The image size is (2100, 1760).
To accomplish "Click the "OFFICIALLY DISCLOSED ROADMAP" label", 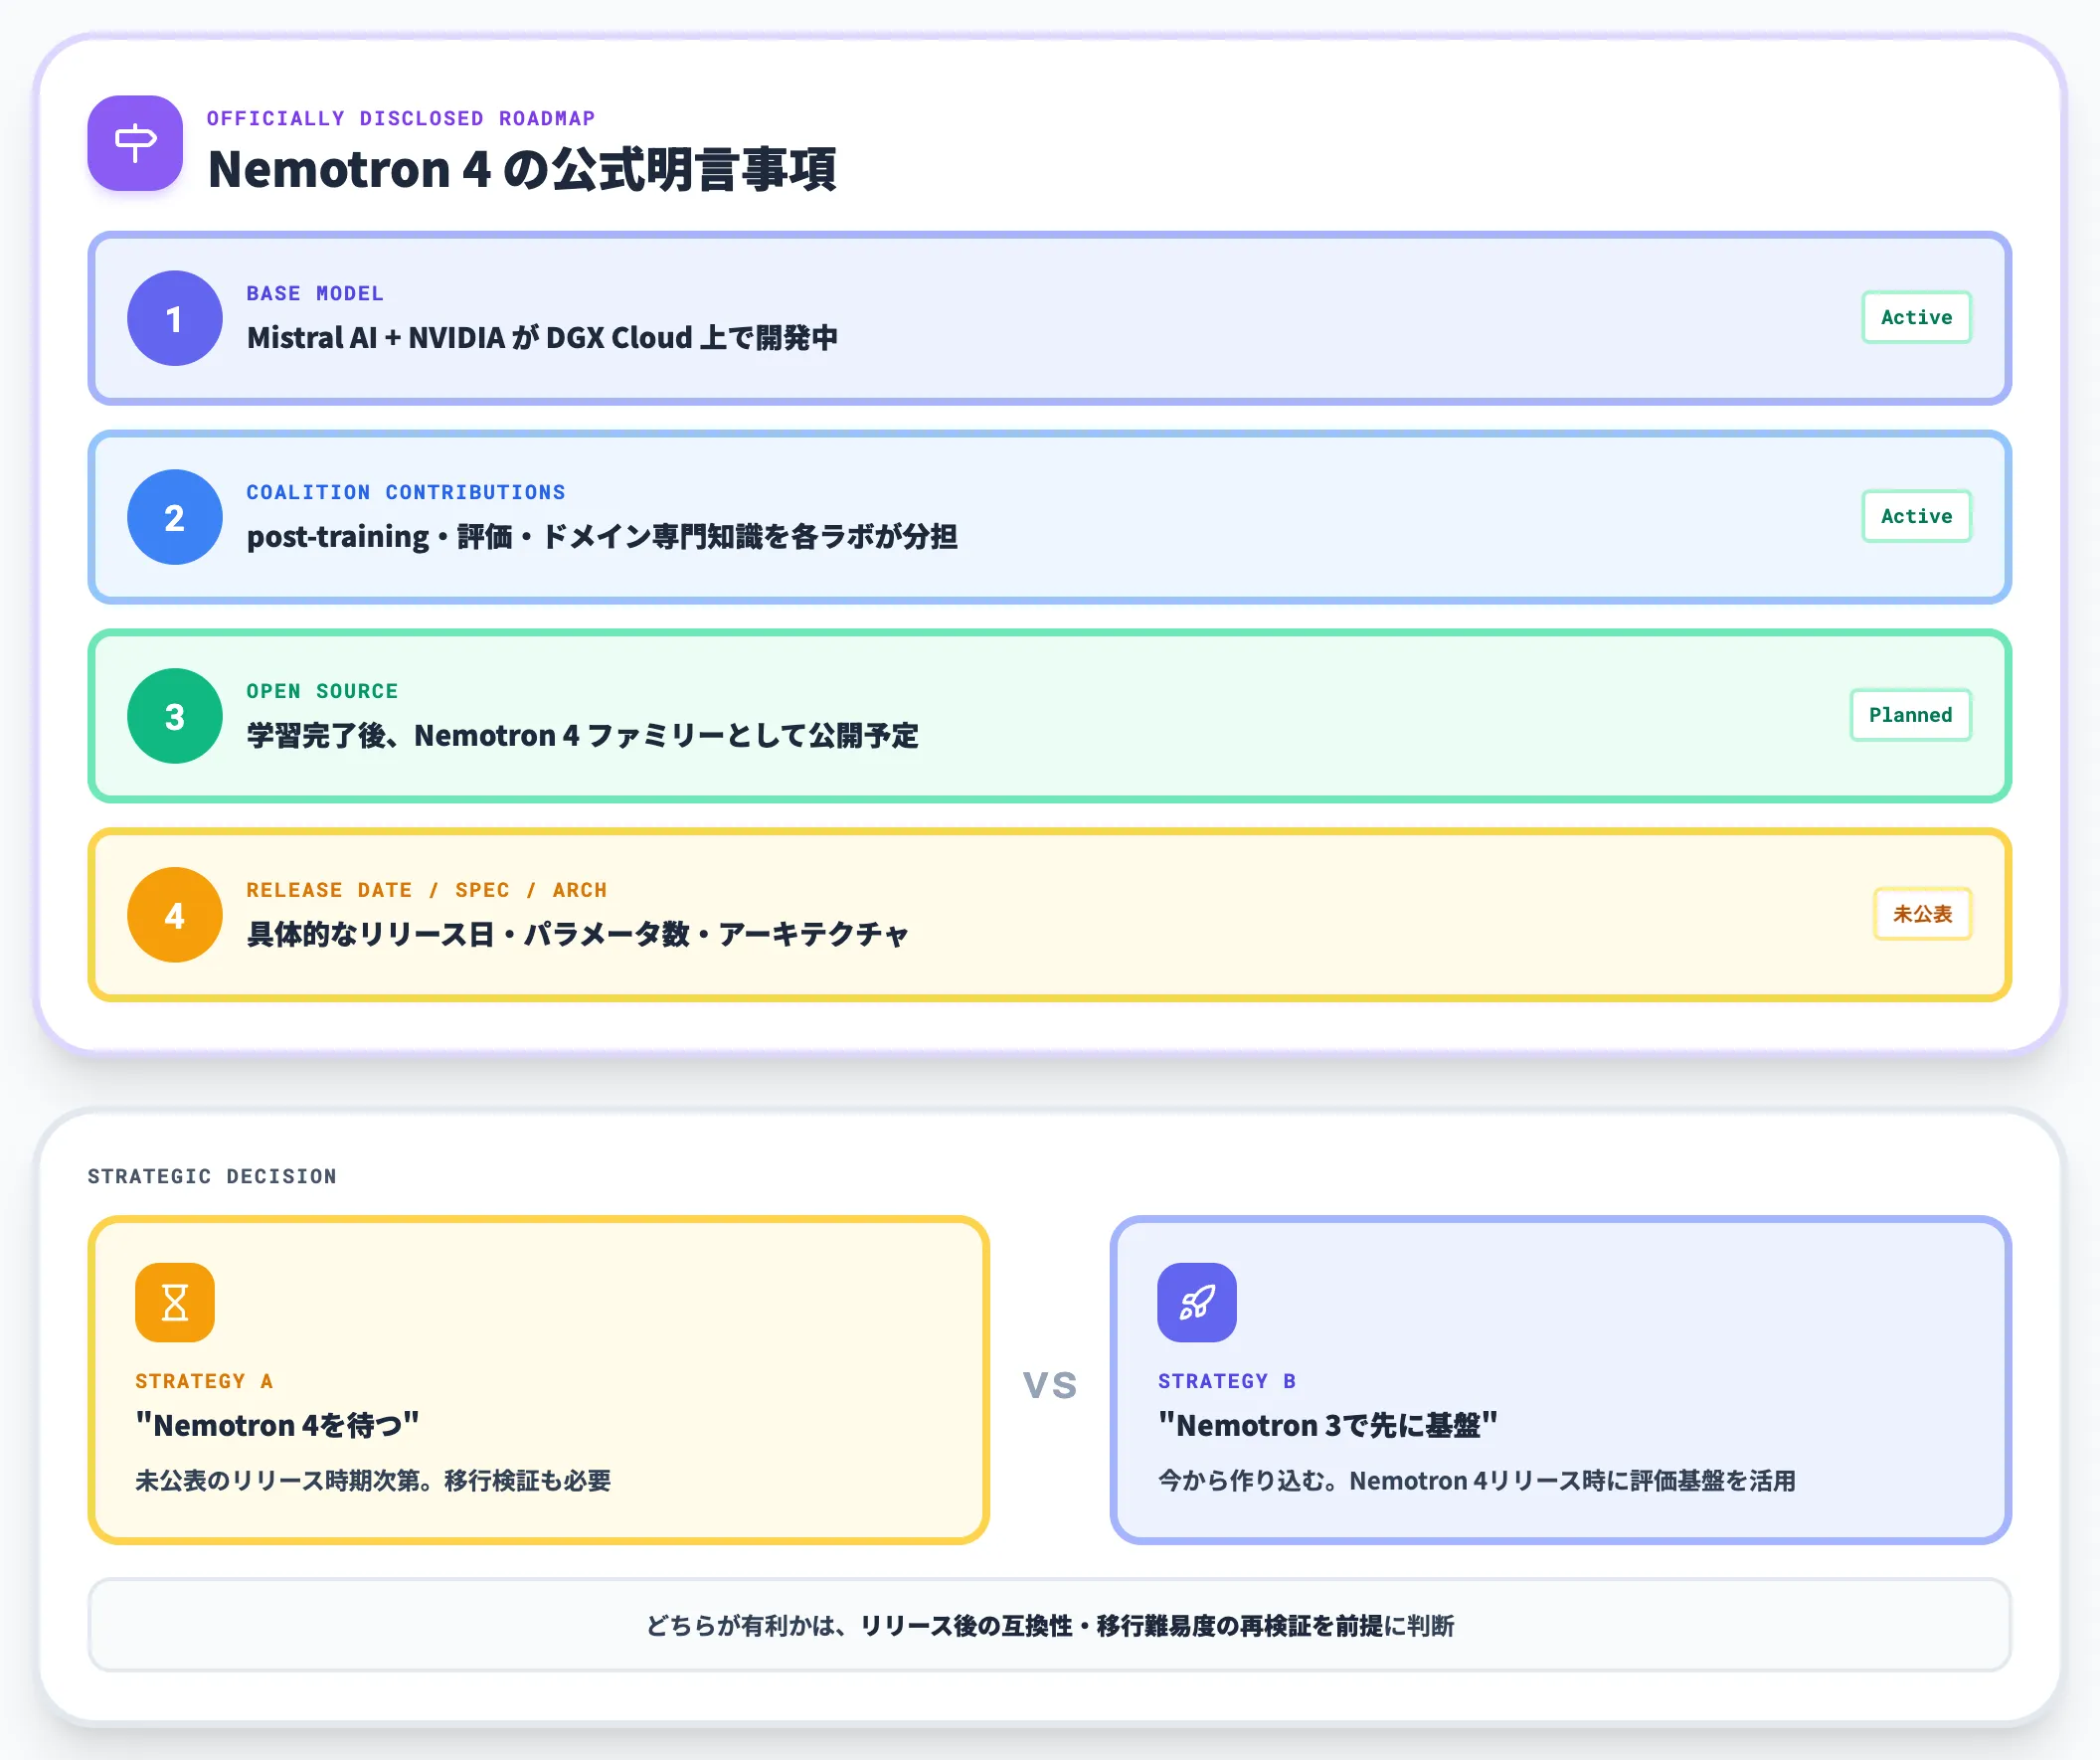I will (401, 118).
